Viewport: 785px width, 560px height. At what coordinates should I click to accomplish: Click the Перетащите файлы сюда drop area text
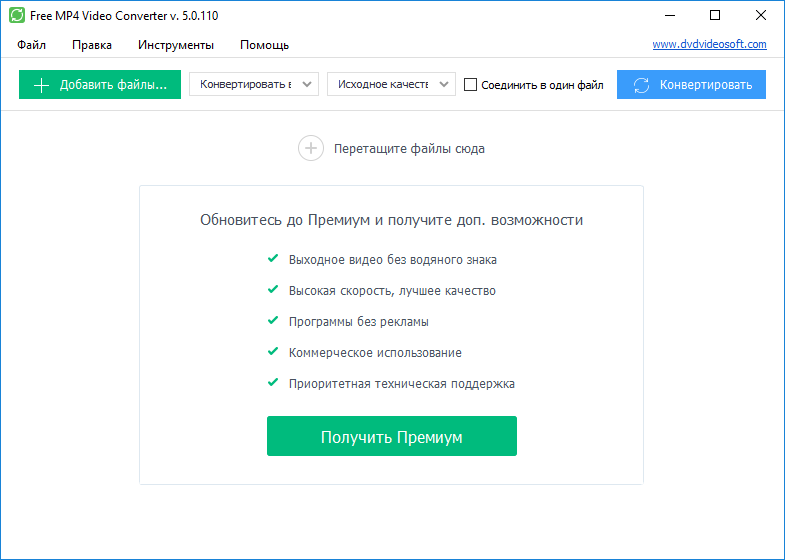[x=409, y=149]
